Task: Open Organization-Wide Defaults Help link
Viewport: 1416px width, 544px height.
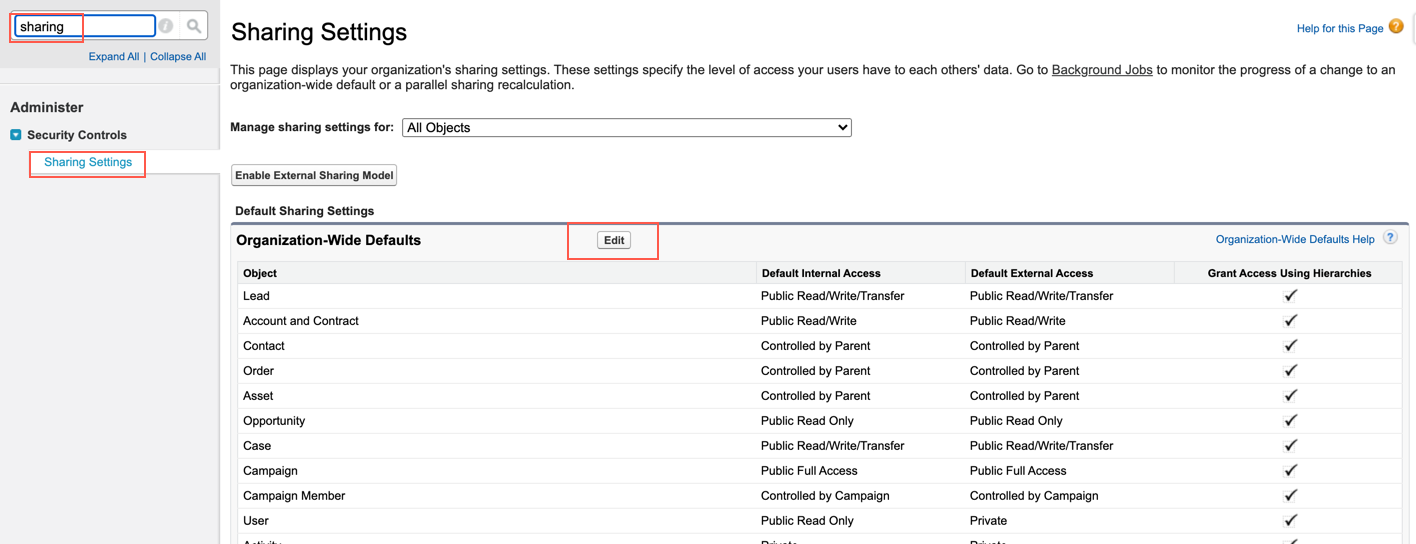Action: [x=1295, y=239]
